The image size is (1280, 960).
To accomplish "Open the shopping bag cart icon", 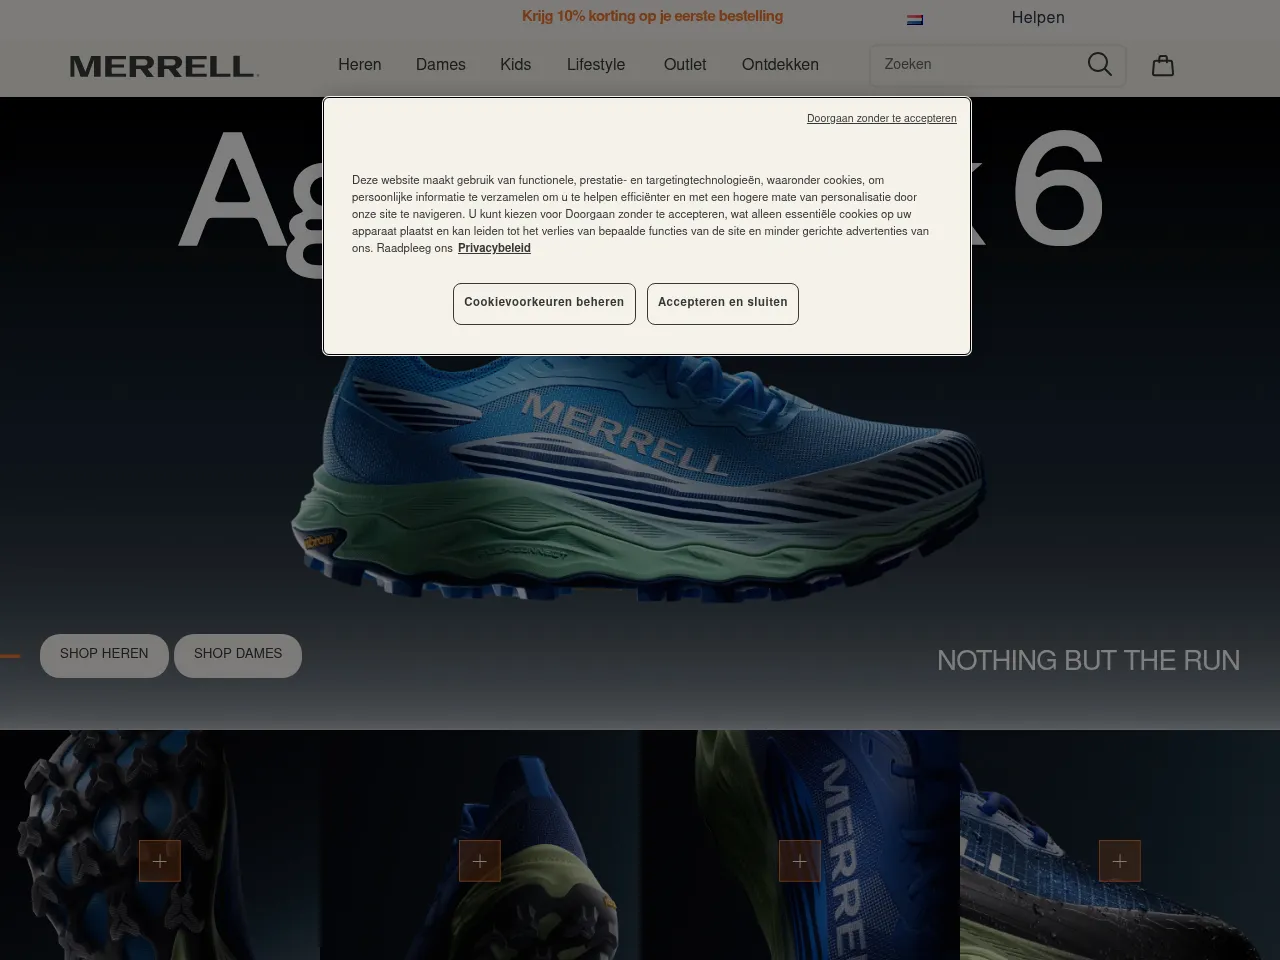I will [x=1162, y=64].
